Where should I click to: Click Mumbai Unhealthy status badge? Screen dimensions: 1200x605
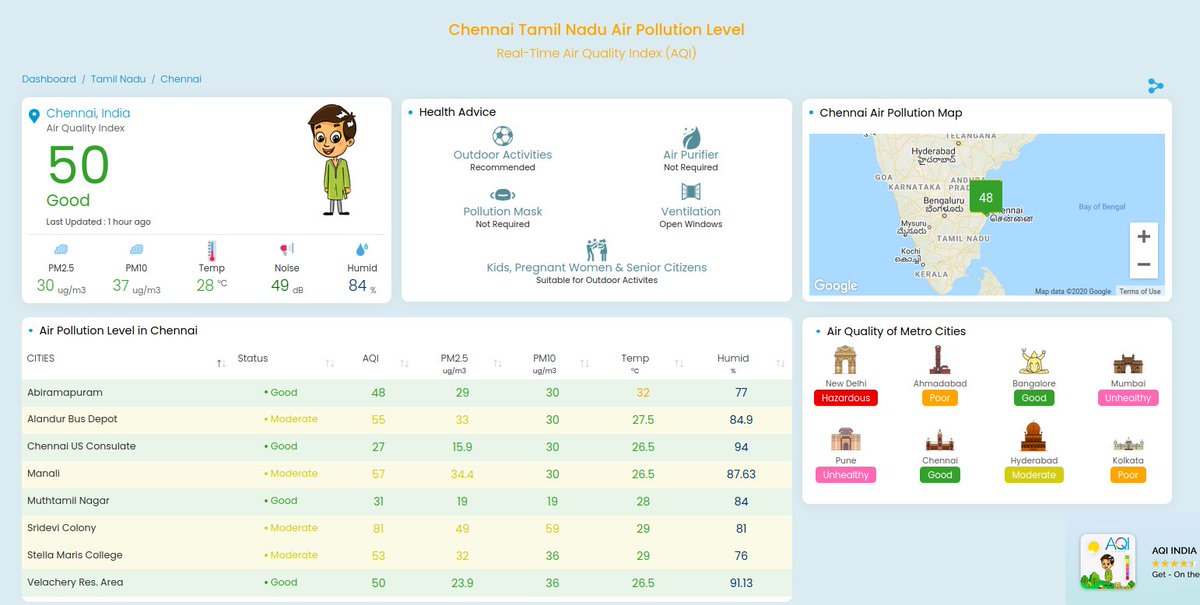(1128, 398)
